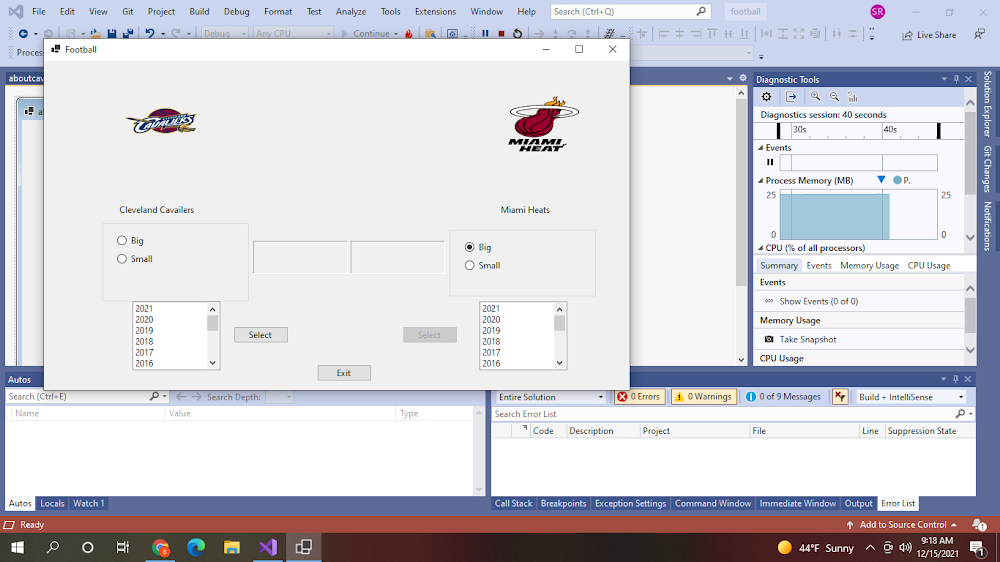The width and height of the screenshot is (1000, 562).
Task: Open the Debug configuration dropdown
Action: pos(224,34)
